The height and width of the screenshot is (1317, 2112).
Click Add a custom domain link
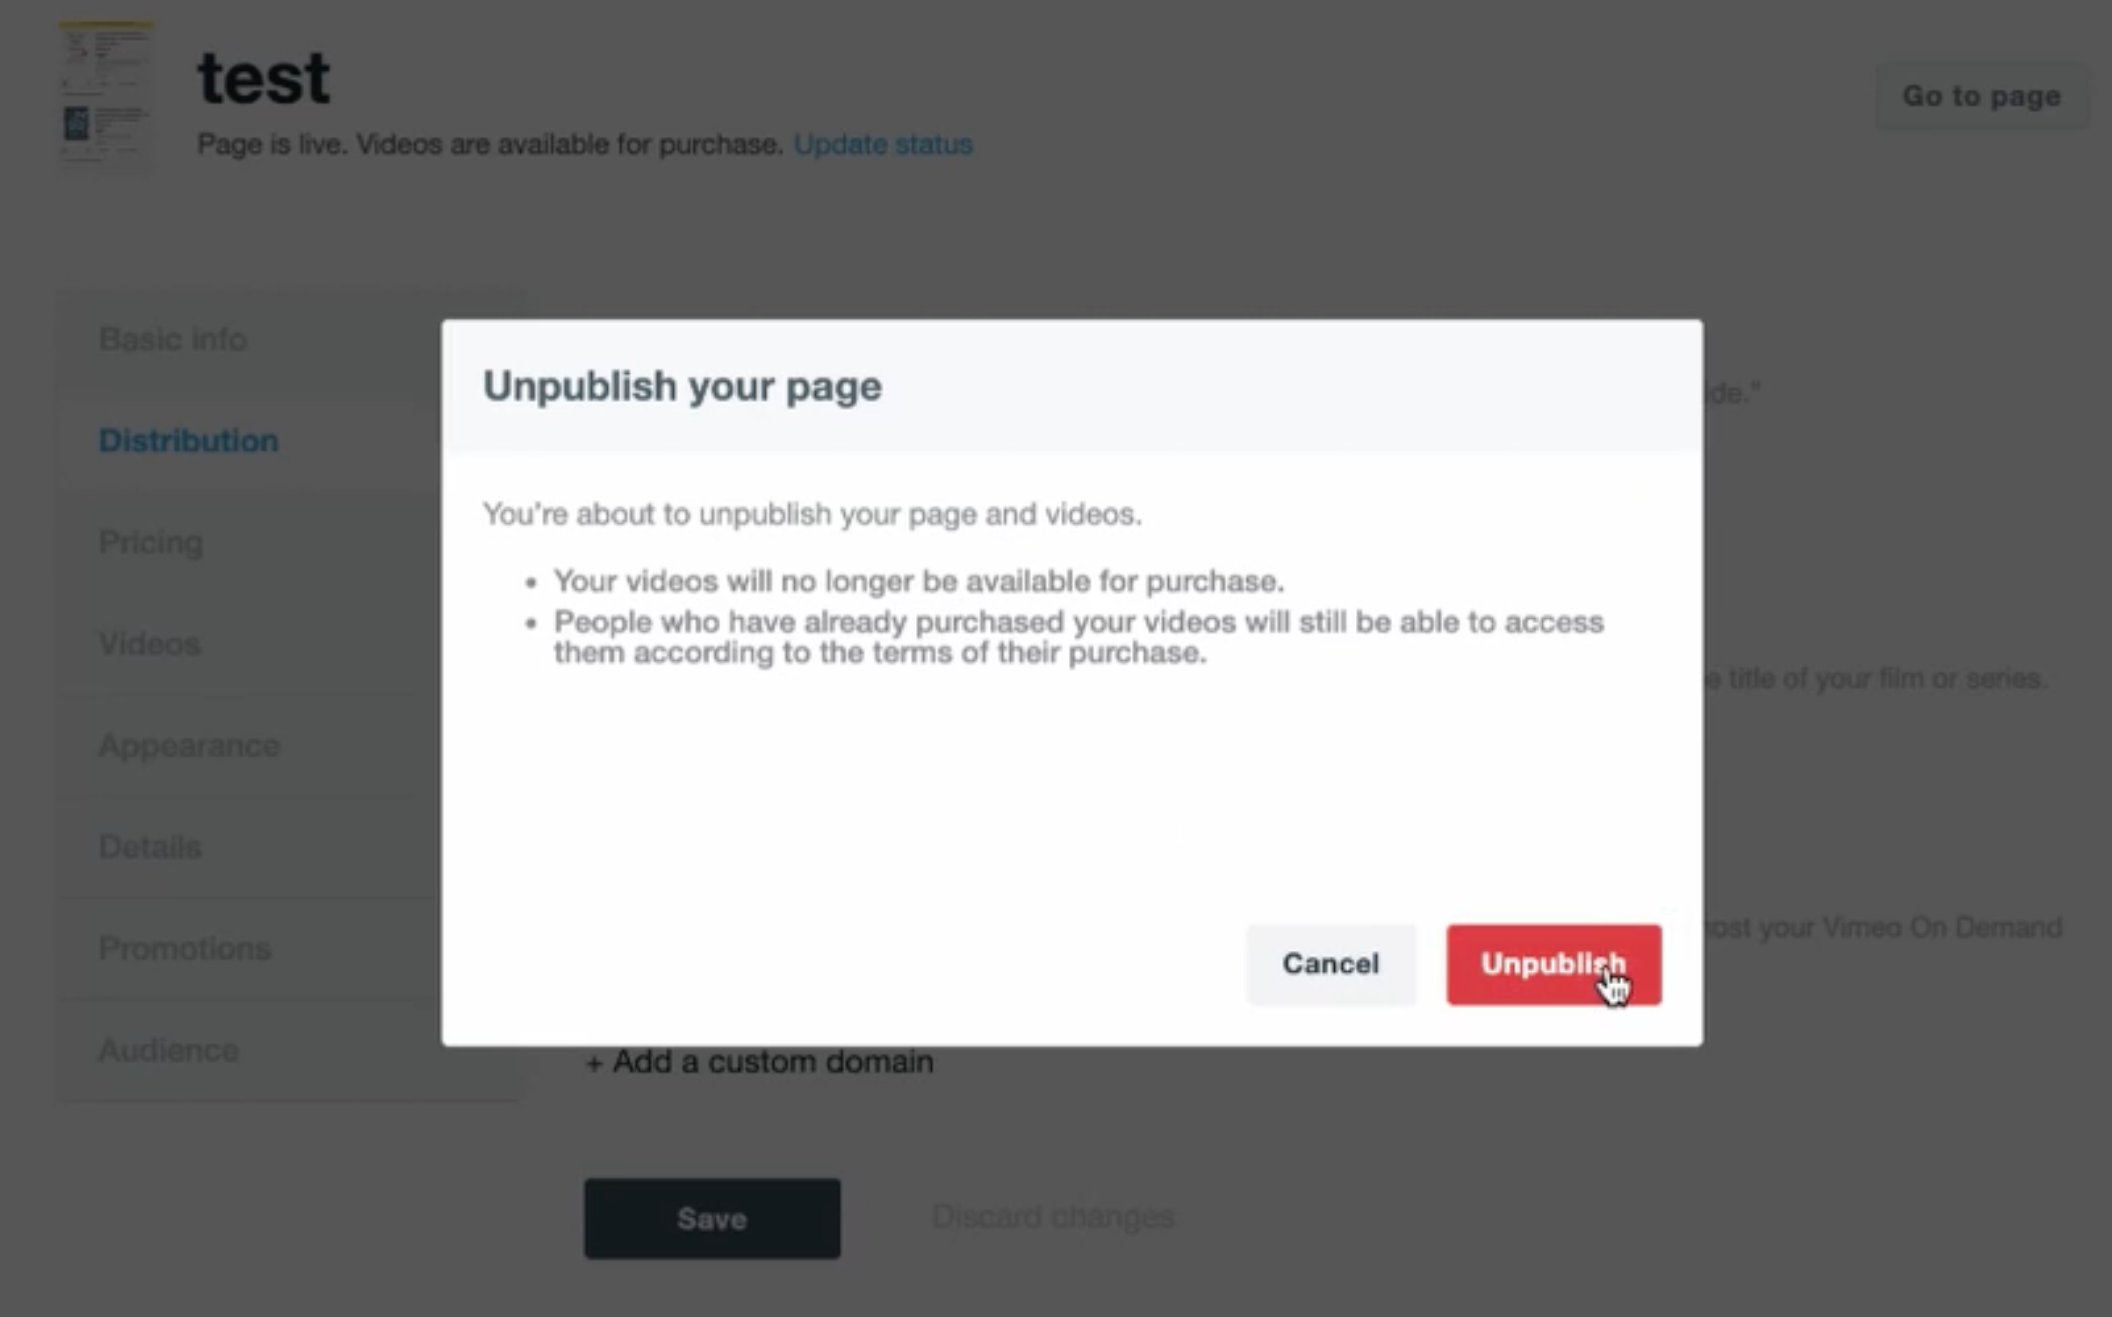(x=759, y=1061)
